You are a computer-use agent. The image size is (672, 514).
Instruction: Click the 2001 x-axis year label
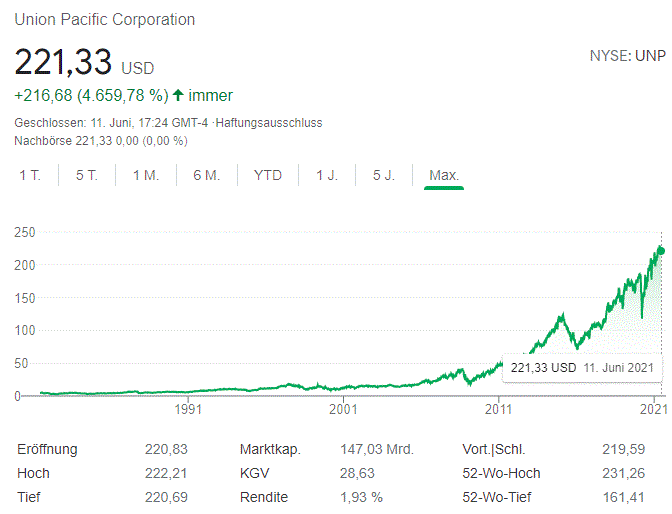click(x=344, y=408)
